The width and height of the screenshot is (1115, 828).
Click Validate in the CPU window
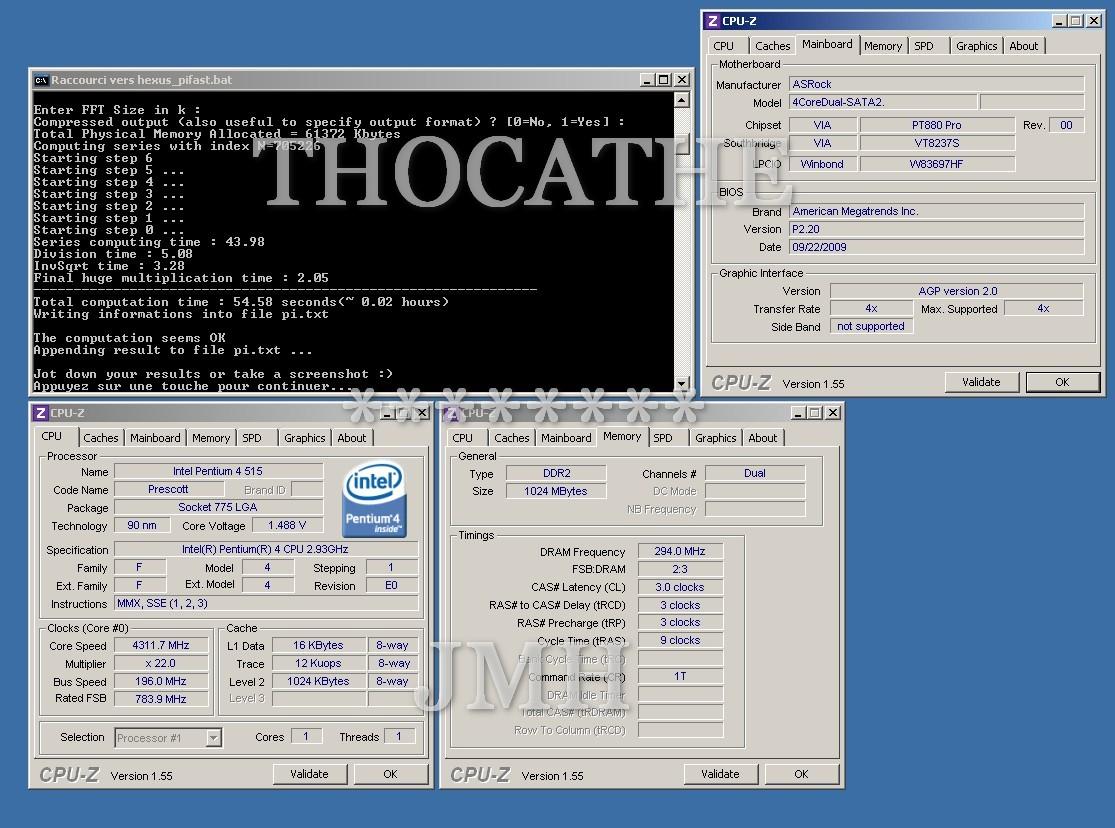tap(309, 774)
